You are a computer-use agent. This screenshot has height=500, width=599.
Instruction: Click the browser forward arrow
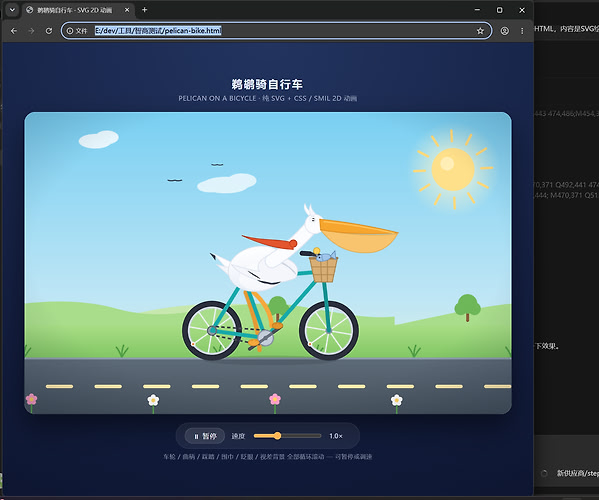click(31, 31)
